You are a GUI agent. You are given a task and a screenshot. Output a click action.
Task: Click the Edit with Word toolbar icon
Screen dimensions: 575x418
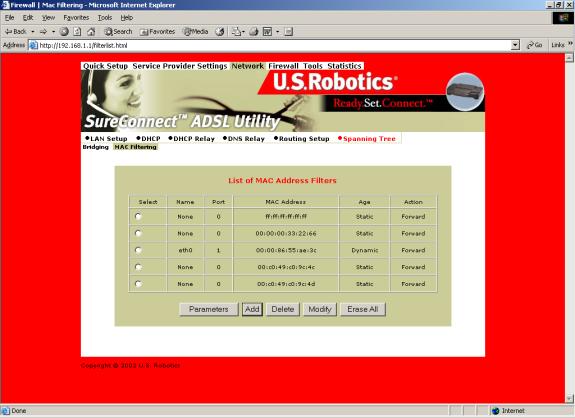267,32
